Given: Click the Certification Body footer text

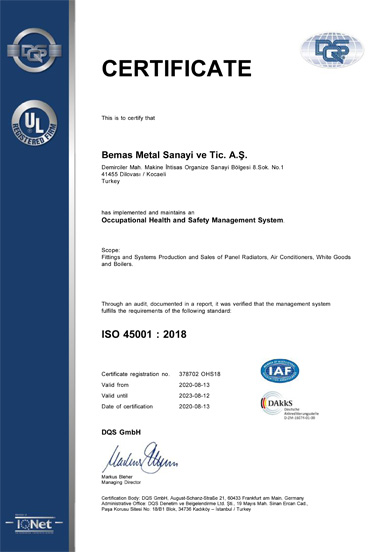Looking at the screenshot, I should point(205,503).
